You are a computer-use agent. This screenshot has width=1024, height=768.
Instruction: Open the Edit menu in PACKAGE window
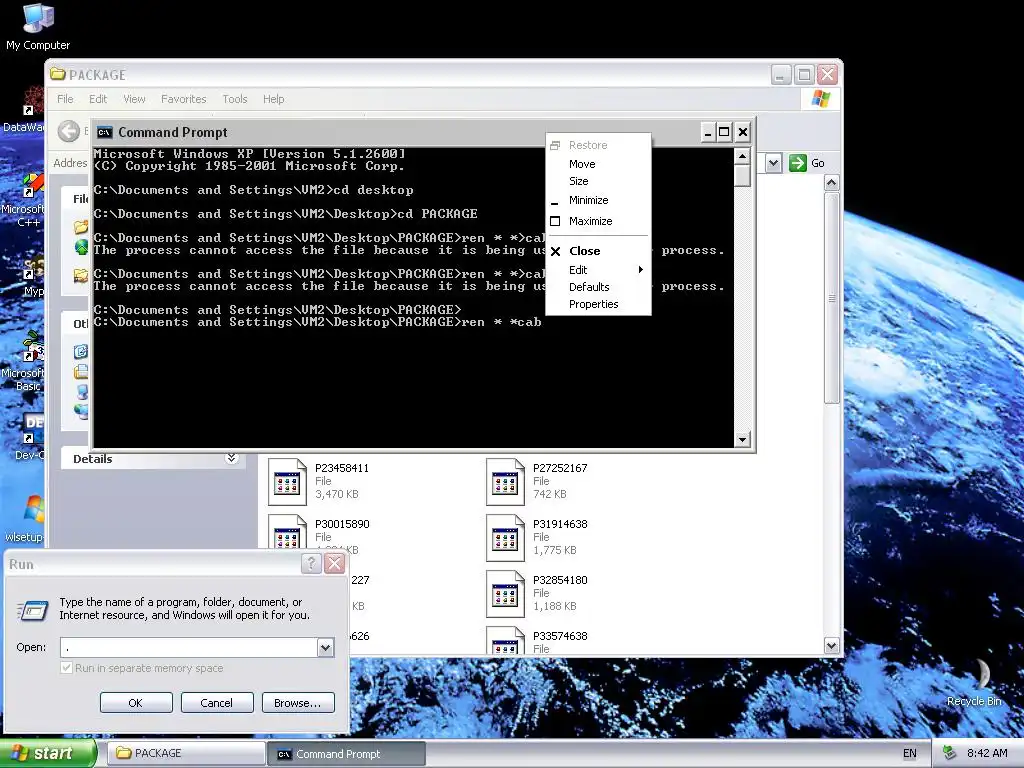98,99
